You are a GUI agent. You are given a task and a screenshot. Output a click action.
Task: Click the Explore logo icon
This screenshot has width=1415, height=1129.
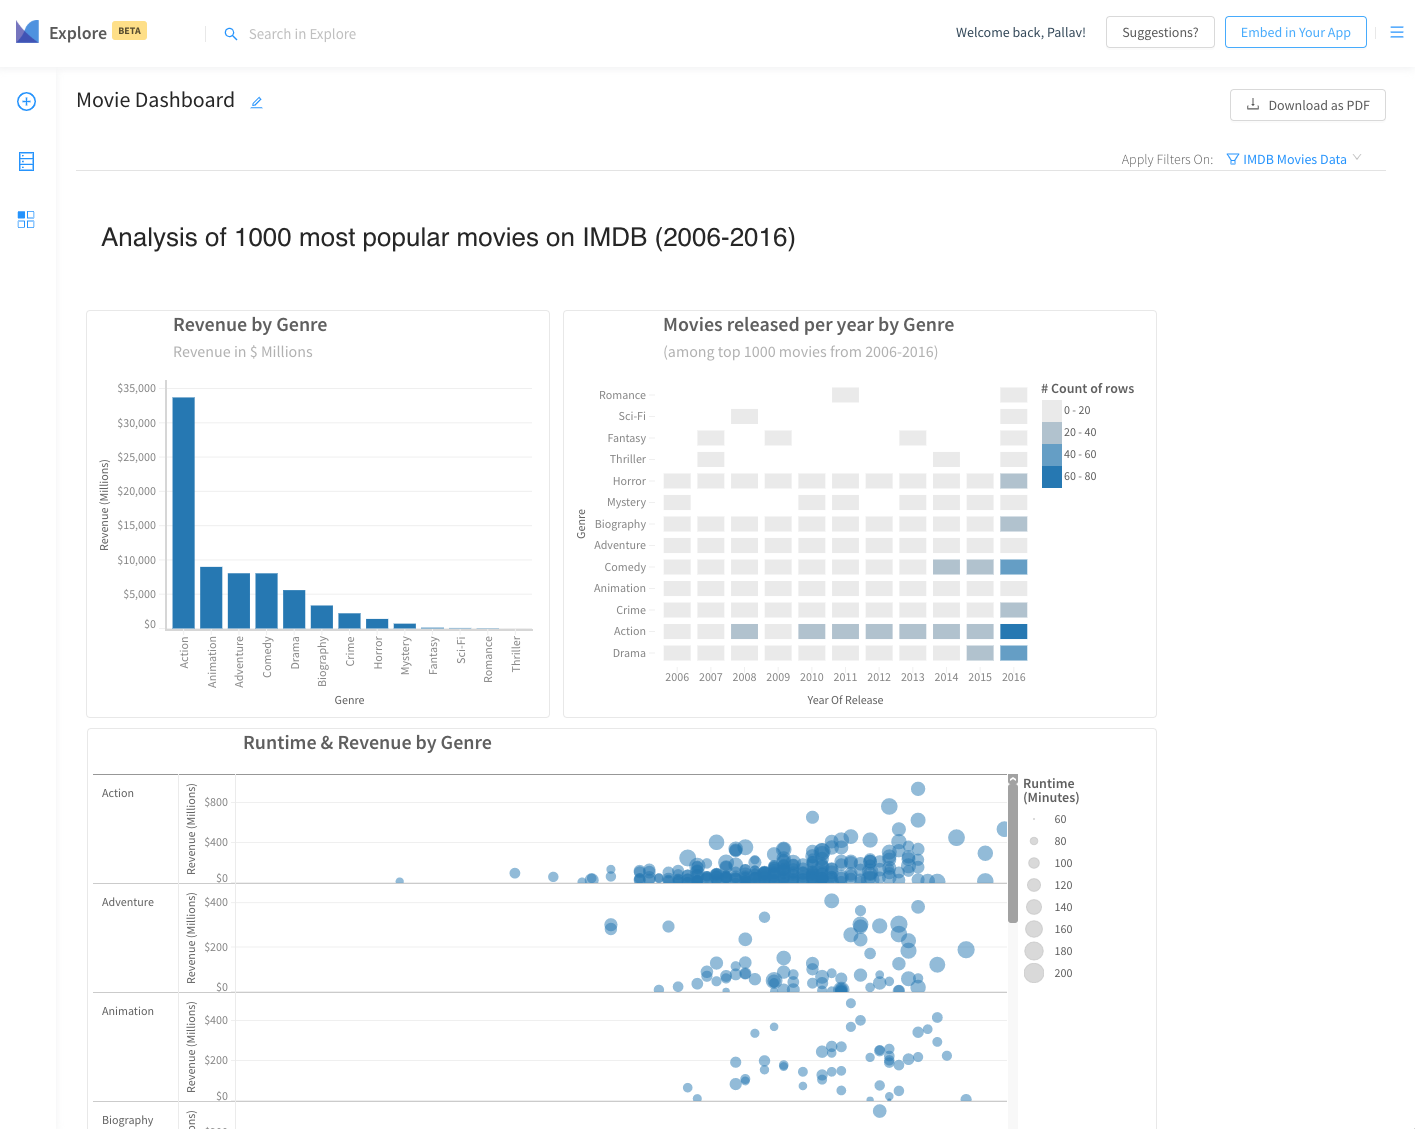coord(27,32)
